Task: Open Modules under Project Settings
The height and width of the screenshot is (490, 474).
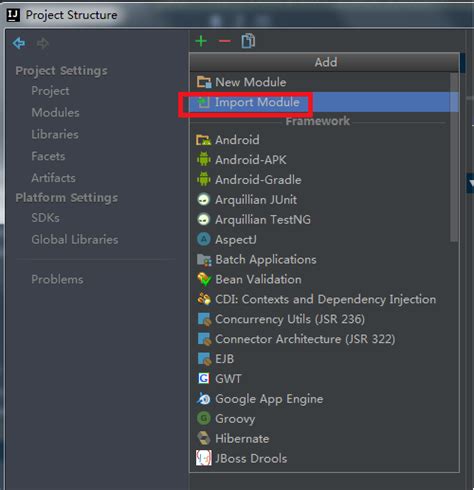Action: click(x=55, y=113)
